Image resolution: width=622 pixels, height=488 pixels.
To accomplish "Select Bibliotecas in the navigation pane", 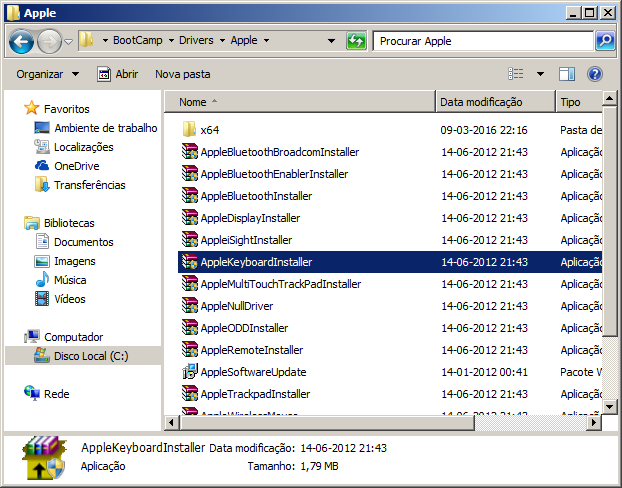I will click(59, 223).
